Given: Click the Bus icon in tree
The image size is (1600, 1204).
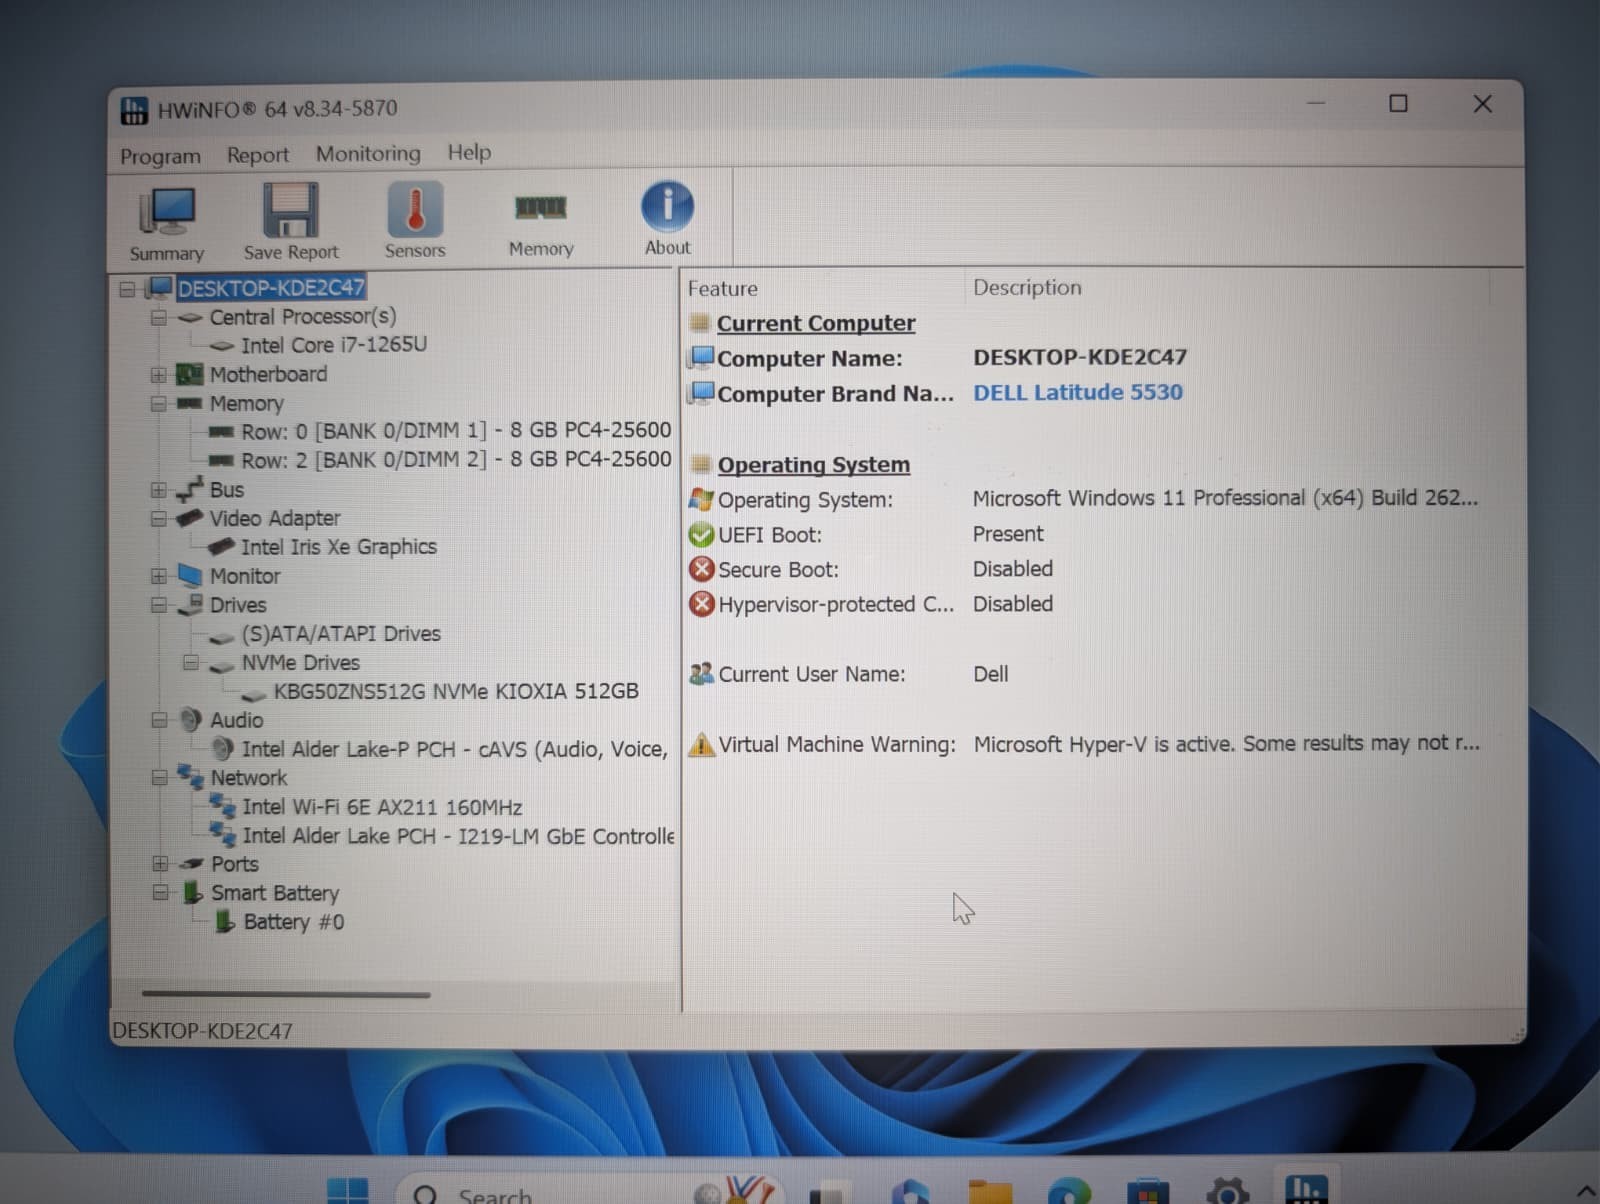Looking at the screenshot, I should tap(190, 489).
